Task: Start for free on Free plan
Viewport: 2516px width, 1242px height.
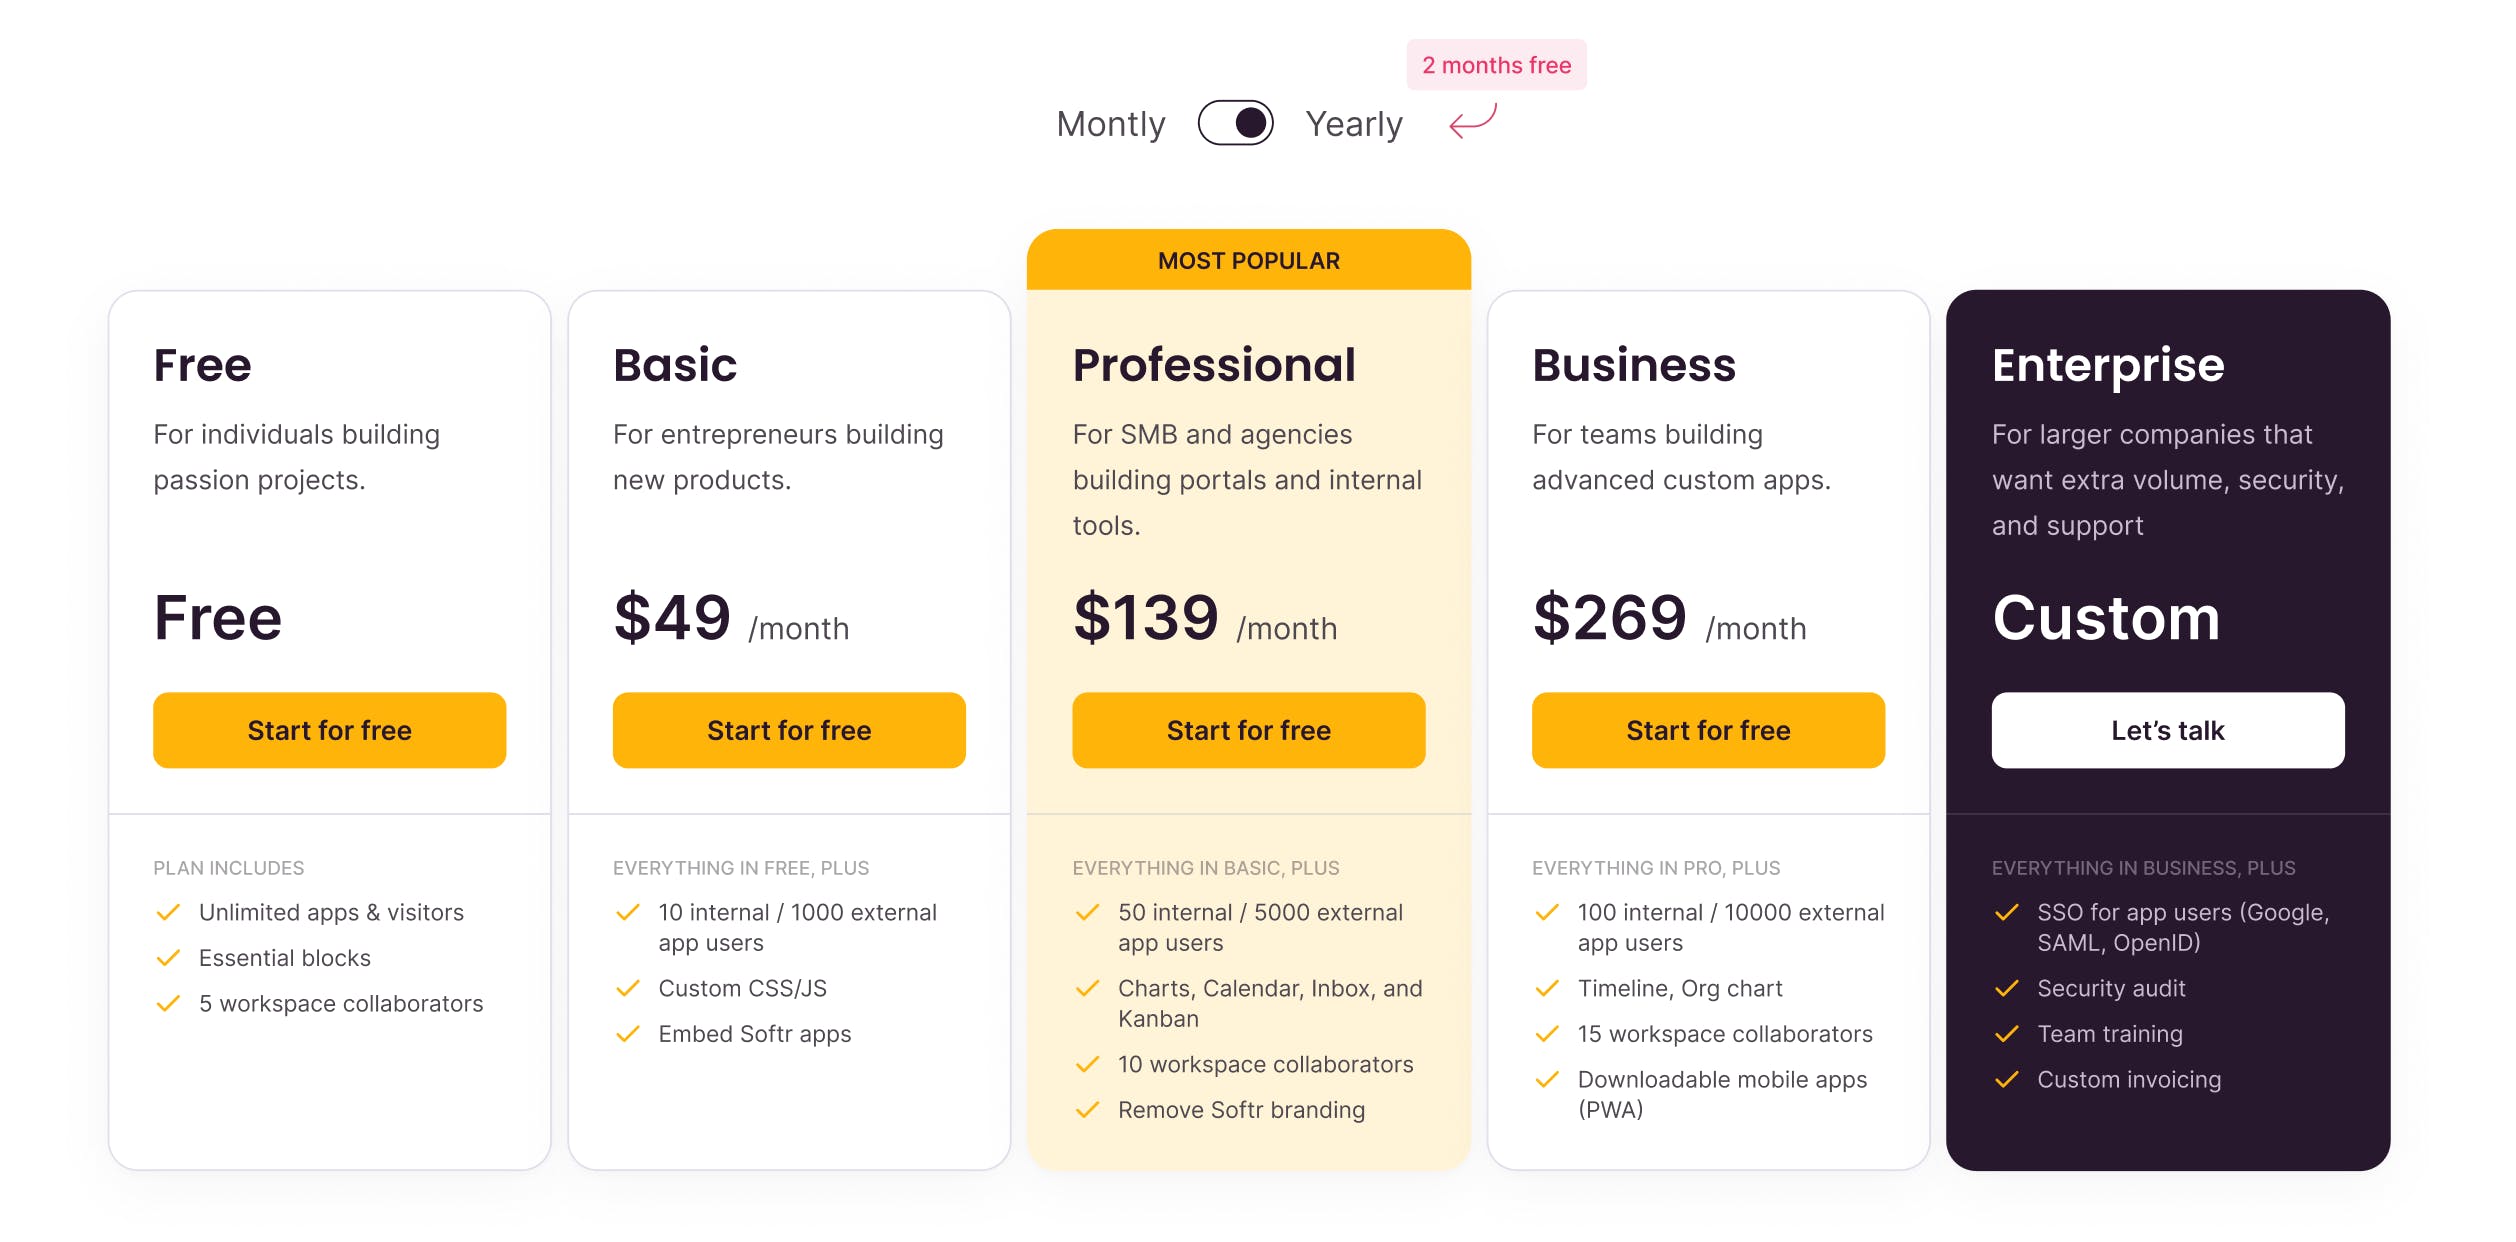Action: (x=329, y=730)
